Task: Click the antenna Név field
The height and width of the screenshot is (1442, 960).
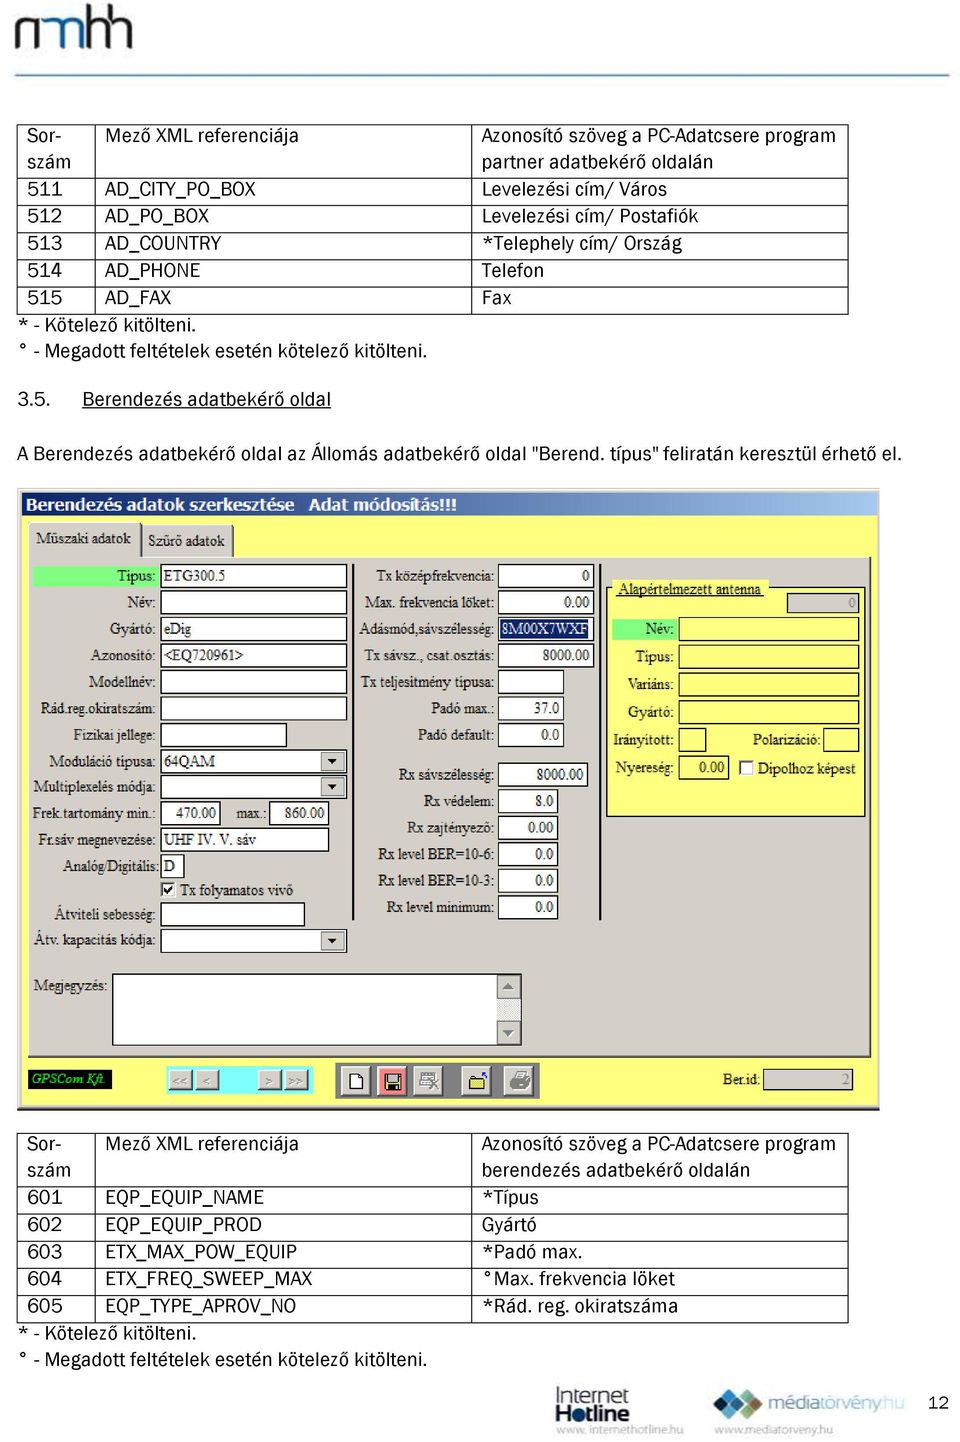Action: click(x=769, y=629)
